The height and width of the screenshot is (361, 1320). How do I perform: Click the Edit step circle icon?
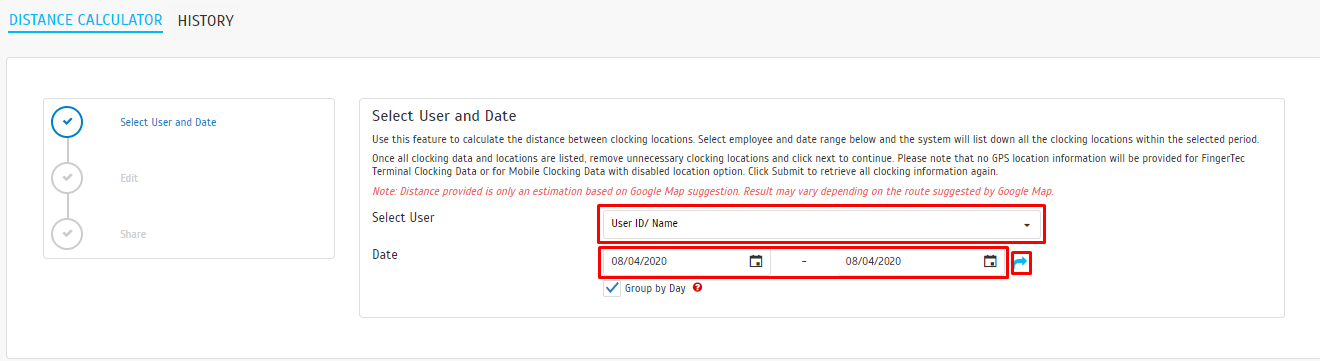pyautogui.click(x=67, y=178)
